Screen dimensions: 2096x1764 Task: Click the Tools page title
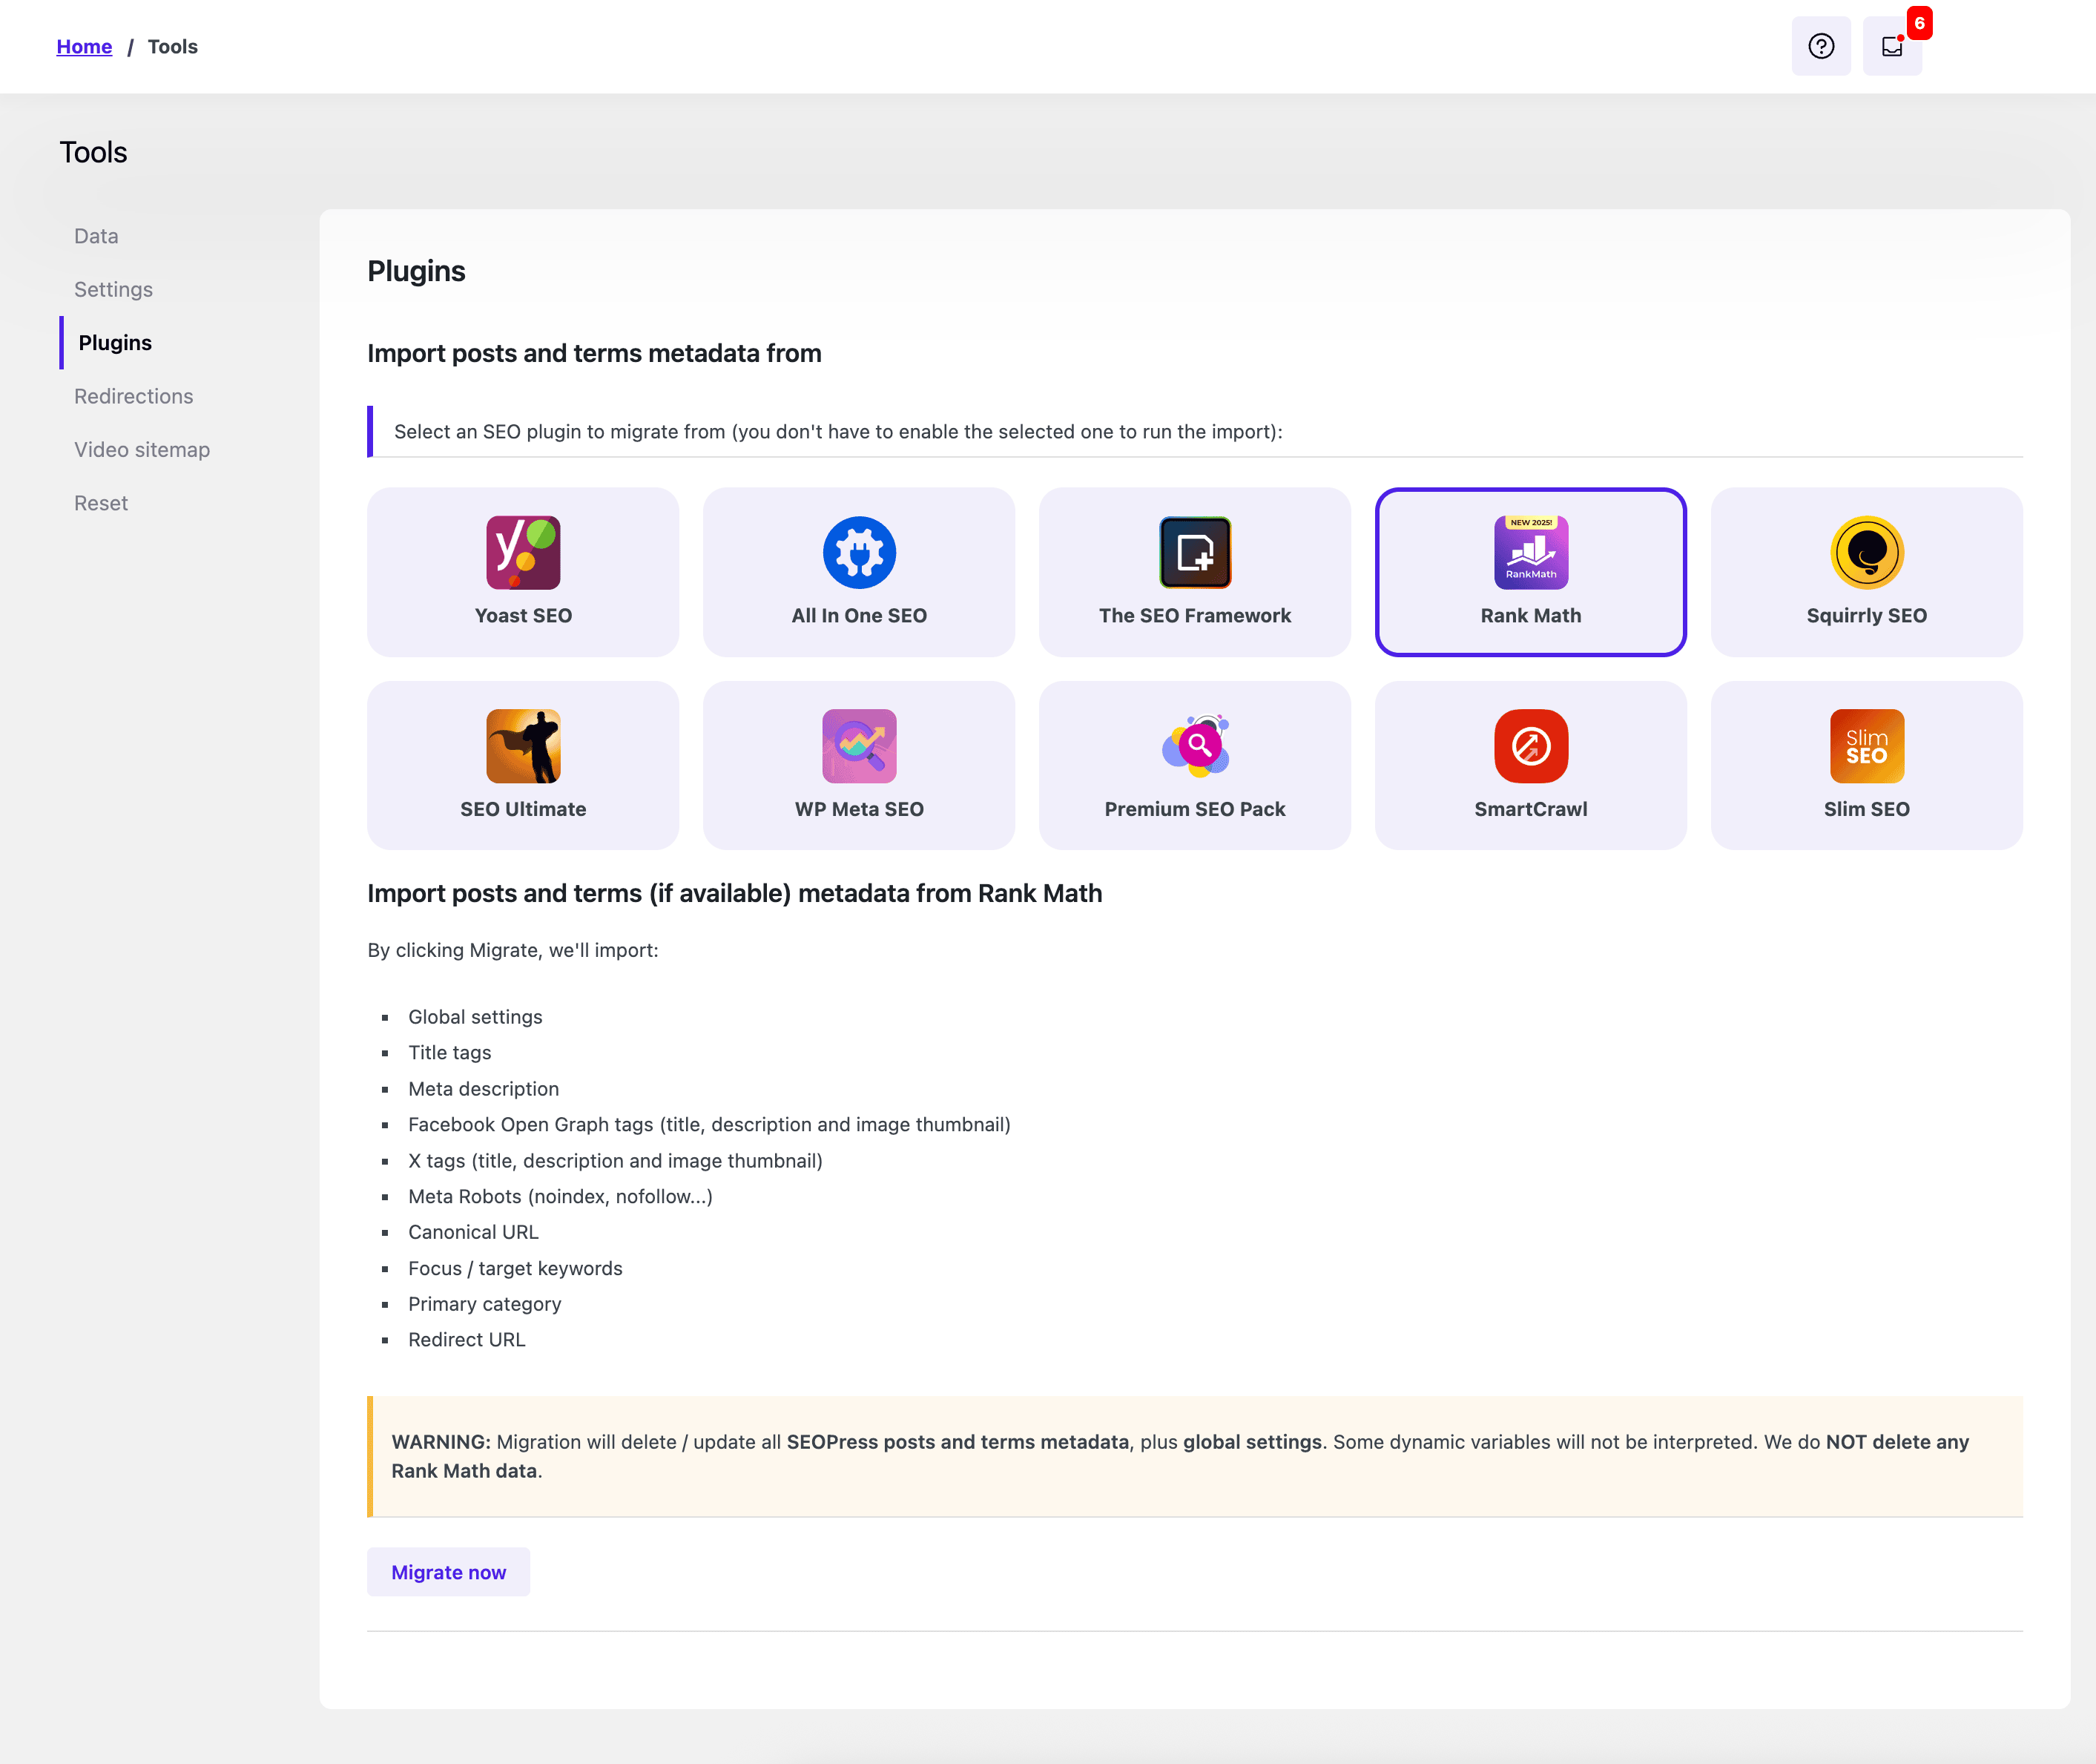(93, 152)
